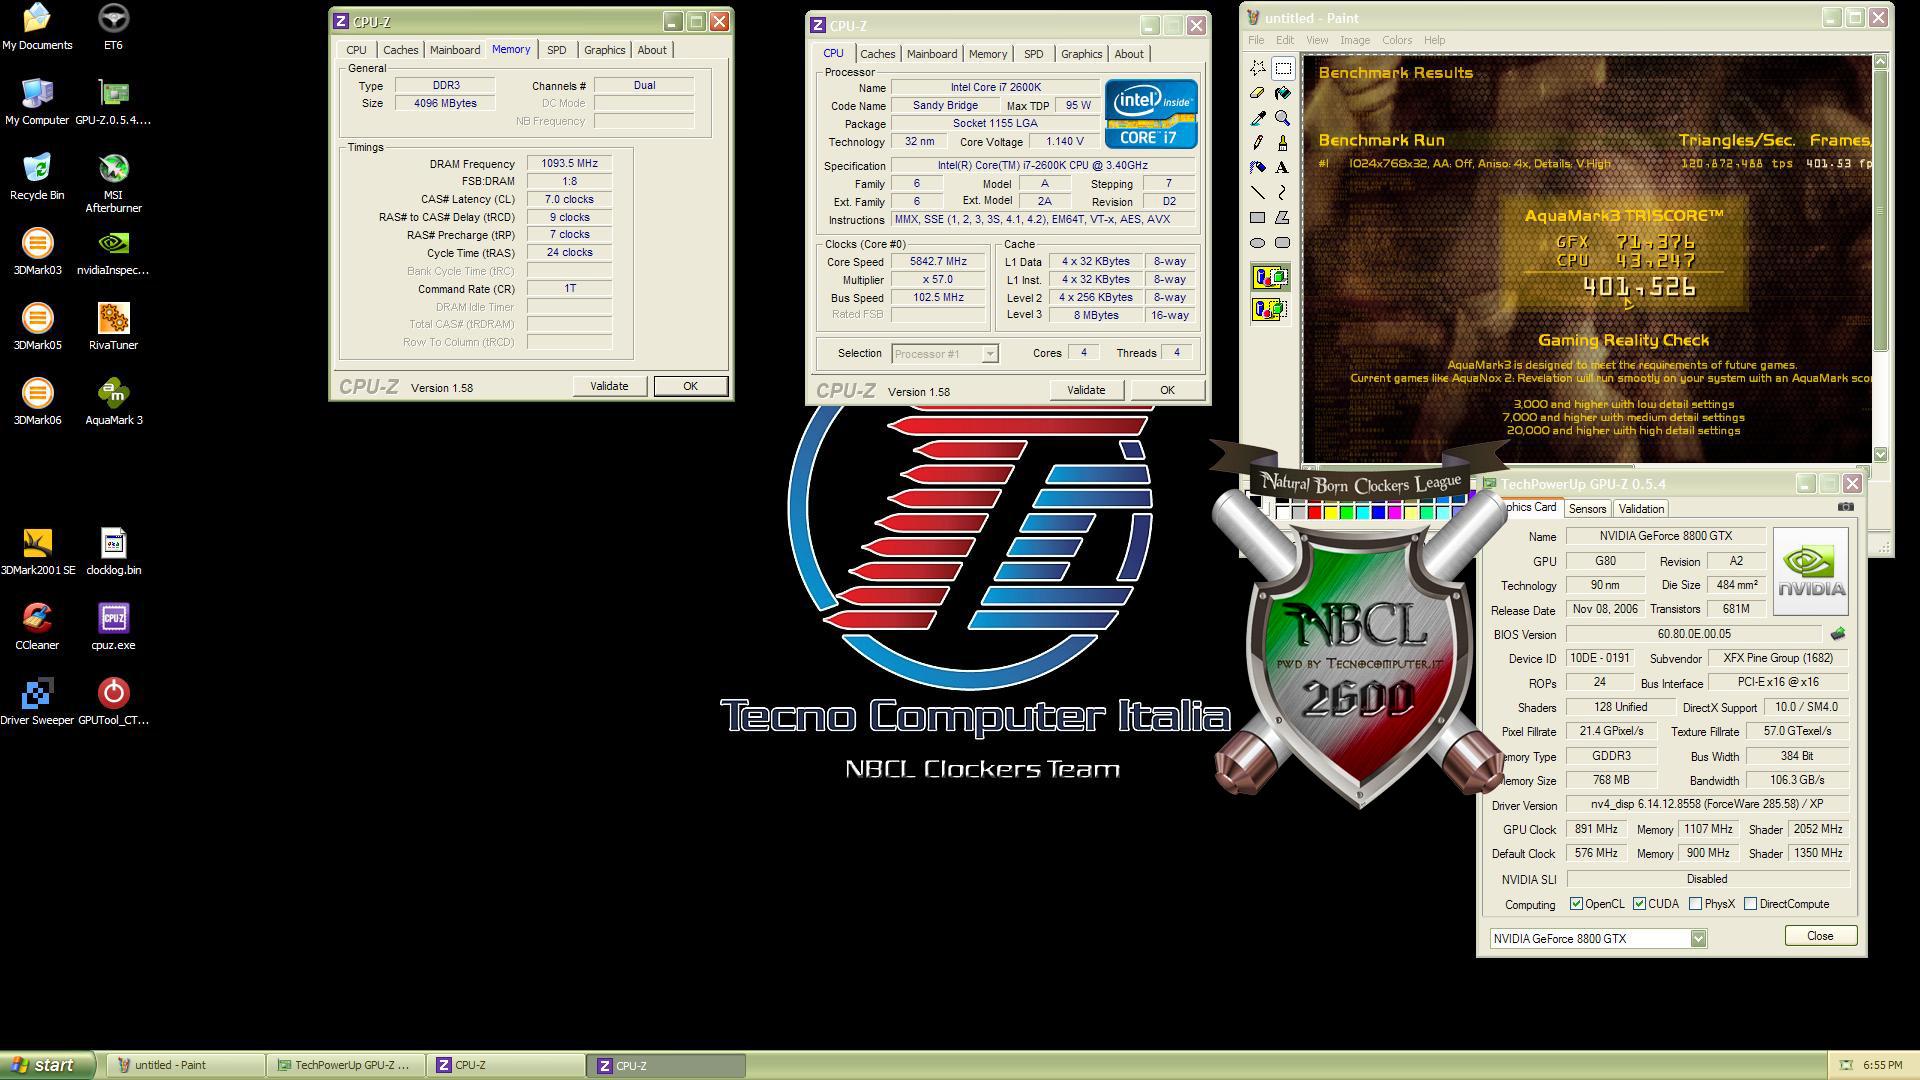This screenshot has width=1920, height=1080.
Task: Open Graphics tab in CPU tab CPU-Z window
Action: (x=1081, y=54)
